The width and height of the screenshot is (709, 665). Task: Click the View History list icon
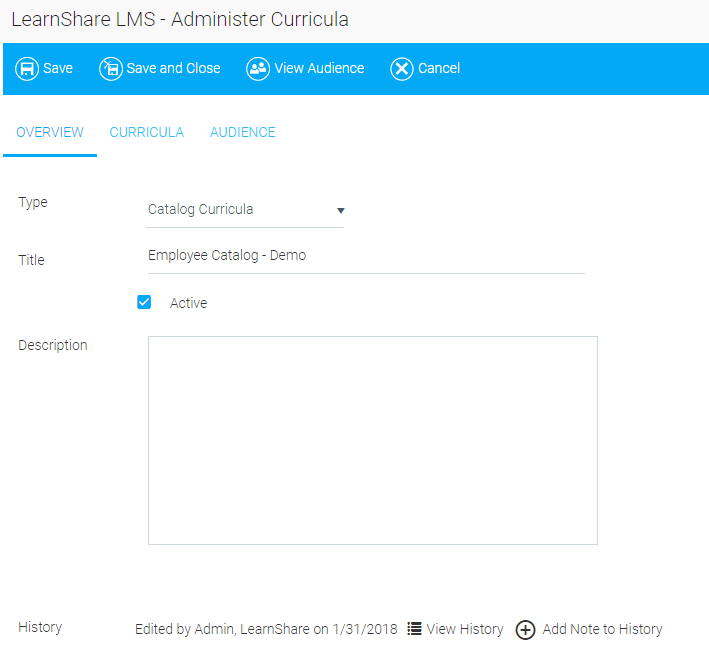coord(414,628)
